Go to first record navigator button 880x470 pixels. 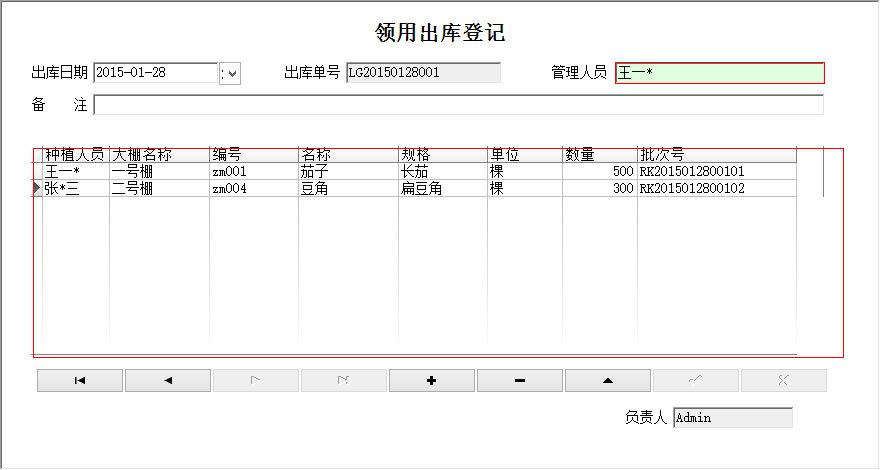click(80, 381)
